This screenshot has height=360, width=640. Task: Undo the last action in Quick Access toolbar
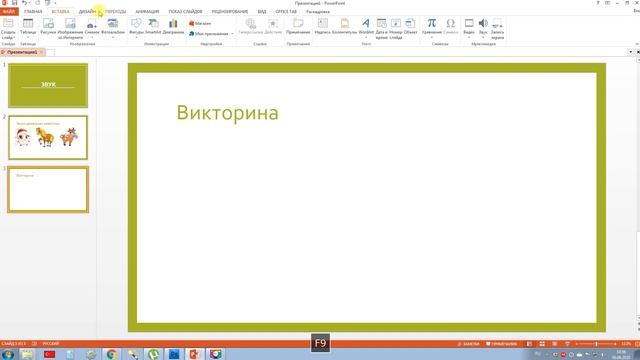coord(24,3)
